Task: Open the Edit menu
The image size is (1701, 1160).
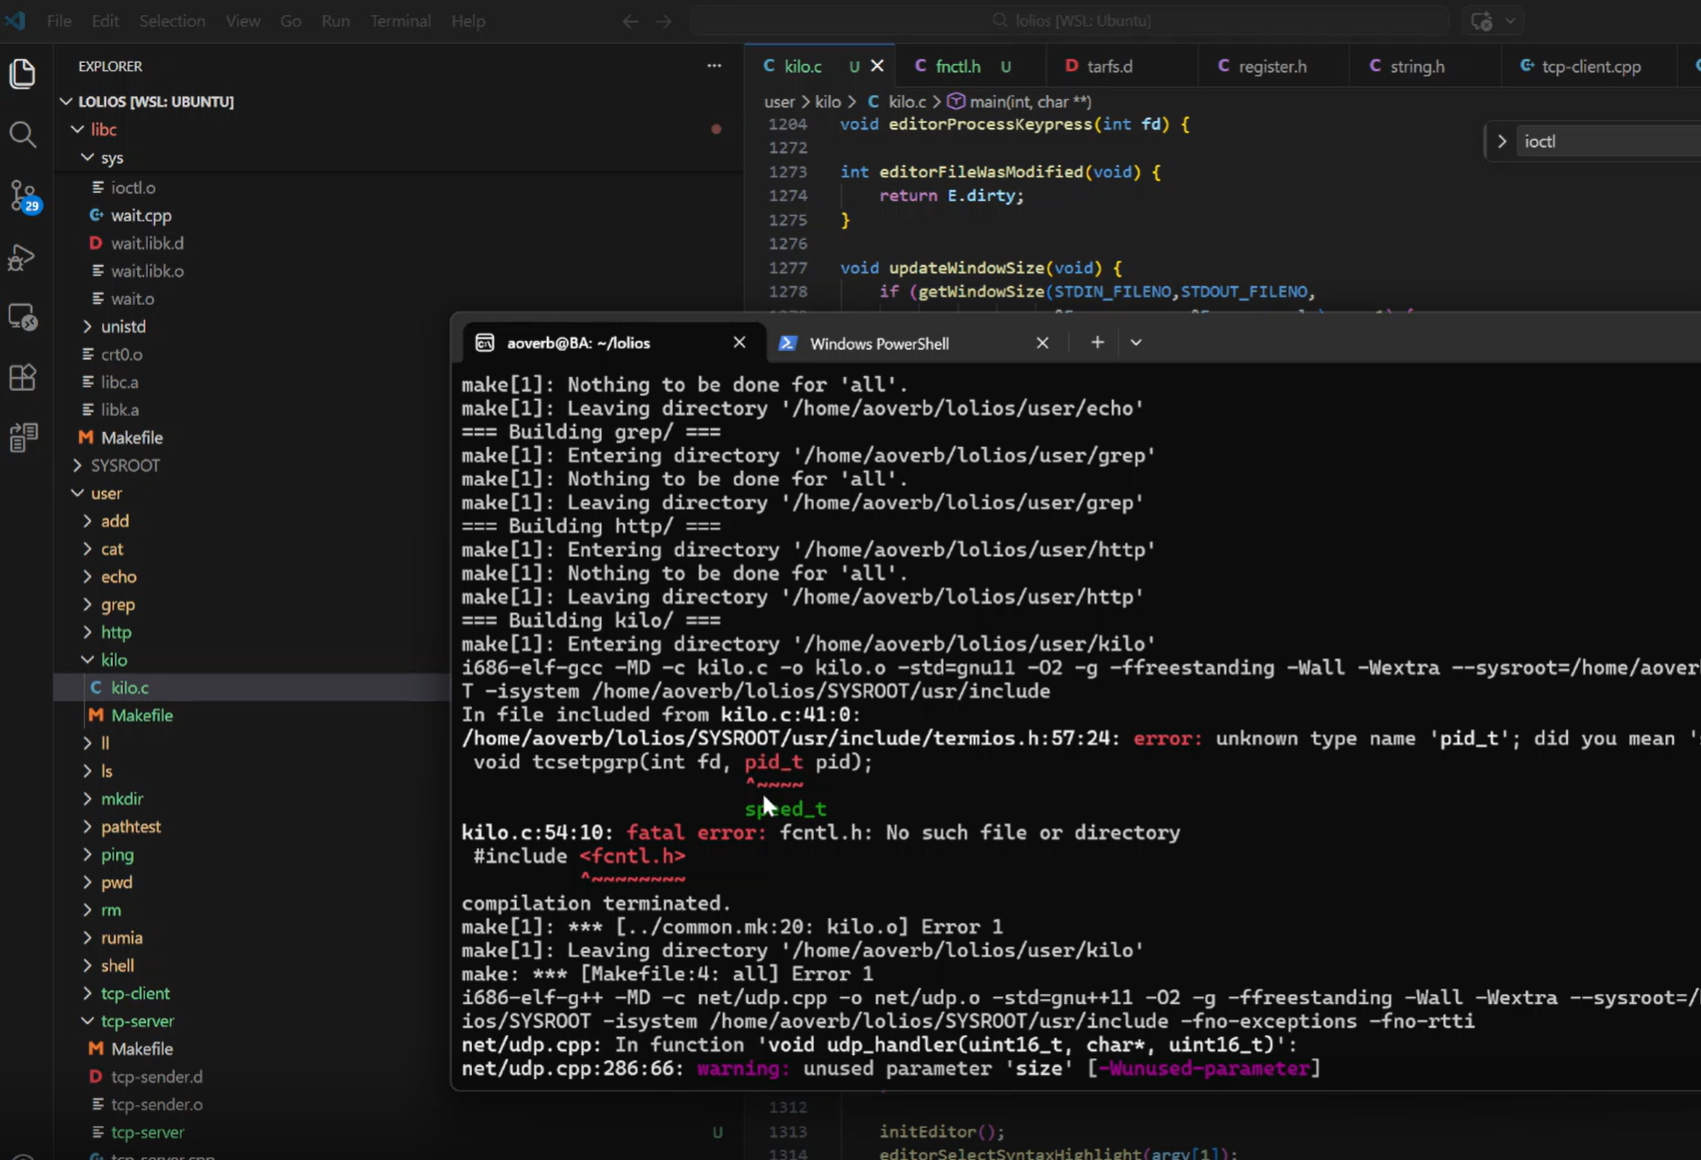Action: (105, 21)
